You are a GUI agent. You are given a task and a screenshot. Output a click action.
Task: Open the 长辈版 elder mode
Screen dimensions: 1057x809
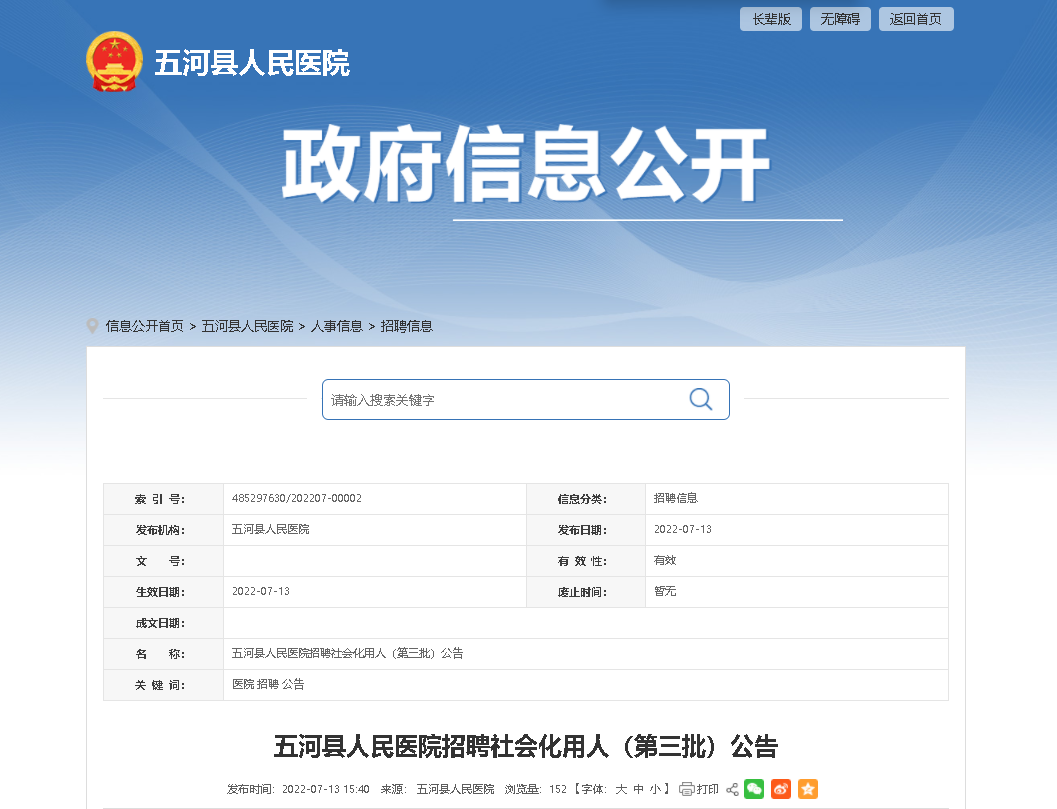771,19
